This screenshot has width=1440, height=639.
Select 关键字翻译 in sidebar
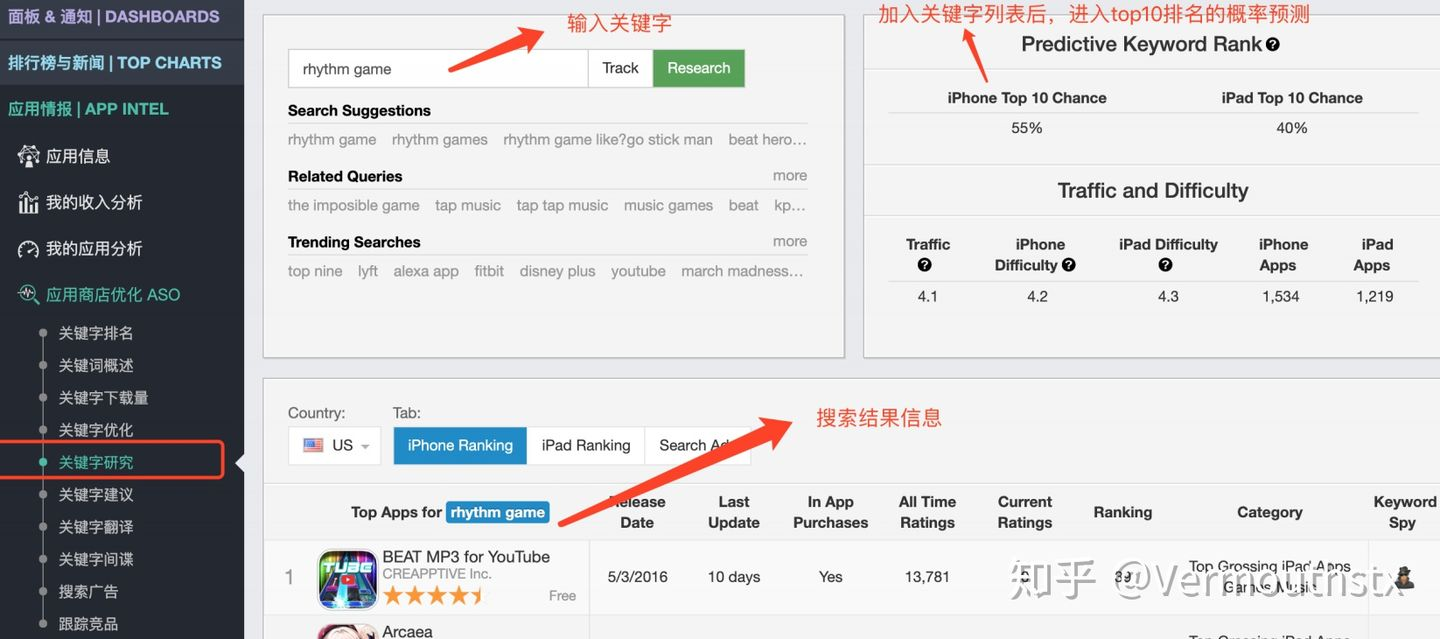point(96,526)
